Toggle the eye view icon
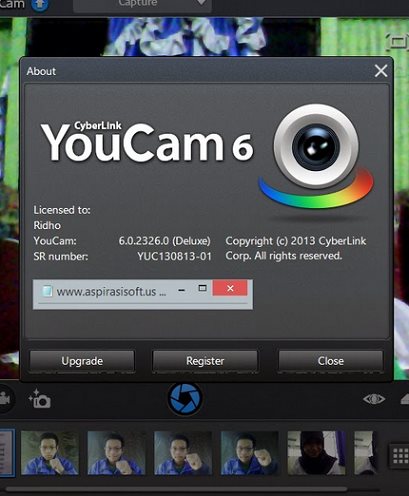The width and height of the screenshot is (409, 496). coord(374,399)
